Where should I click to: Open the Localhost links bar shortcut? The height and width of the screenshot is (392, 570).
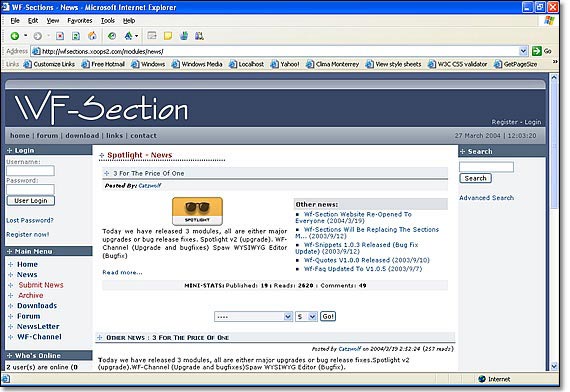tap(246, 64)
